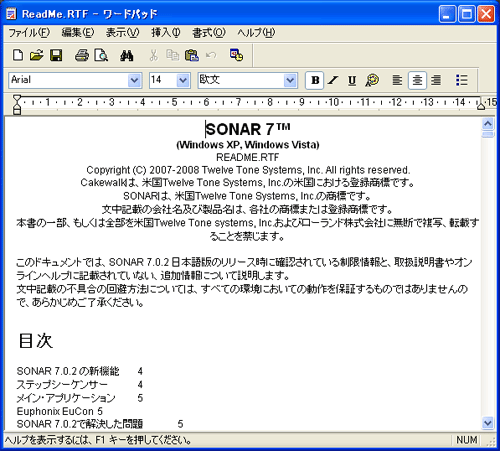Open the font color palette icon

pos(372,80)
